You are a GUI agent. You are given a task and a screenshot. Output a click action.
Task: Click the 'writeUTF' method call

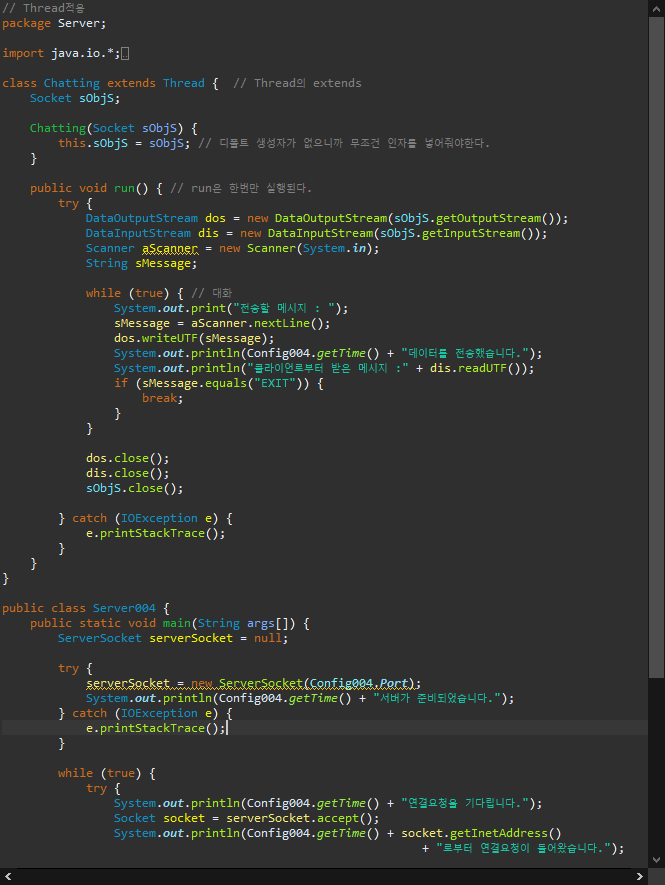[169, 339]
